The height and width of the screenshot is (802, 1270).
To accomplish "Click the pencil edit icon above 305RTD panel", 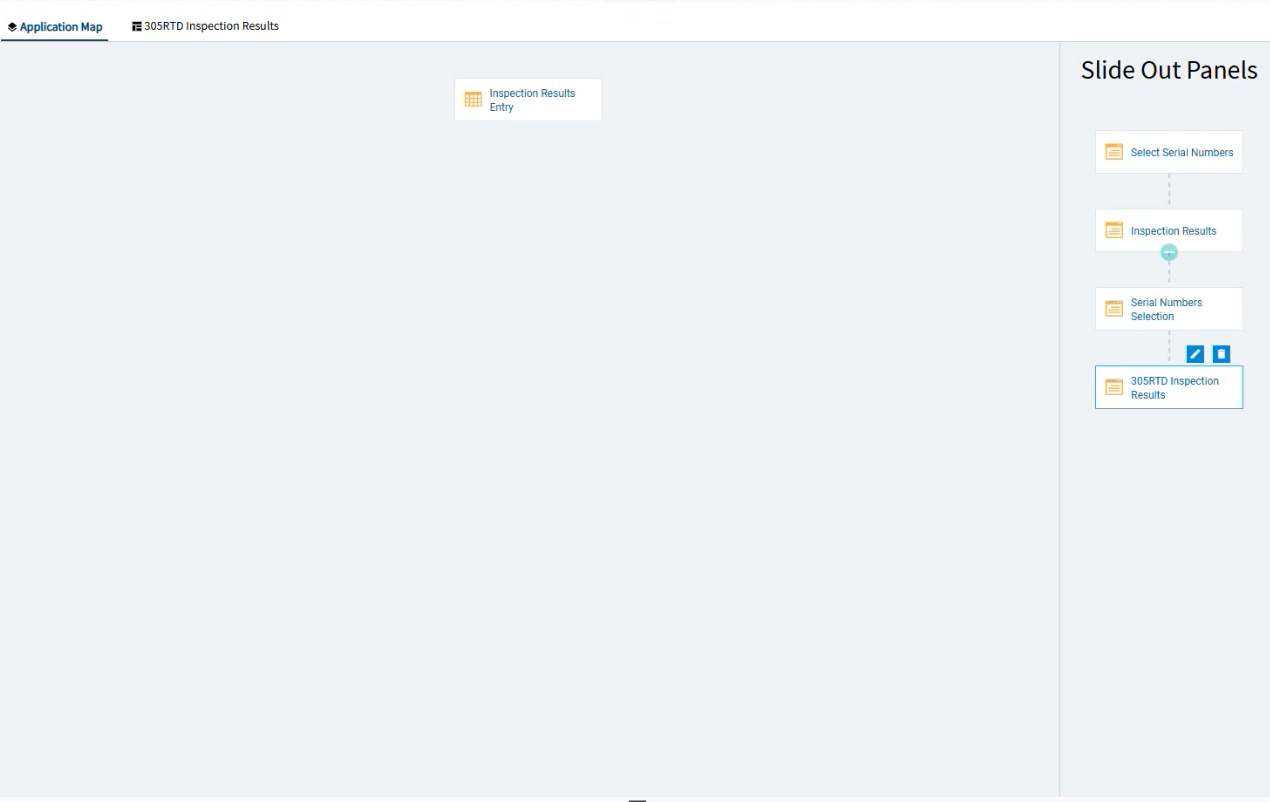I will pyautogui.click(x=1195, y=354).
